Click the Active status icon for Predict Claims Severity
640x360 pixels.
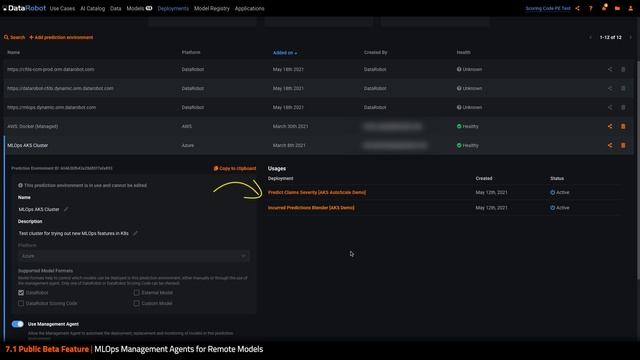553,192
